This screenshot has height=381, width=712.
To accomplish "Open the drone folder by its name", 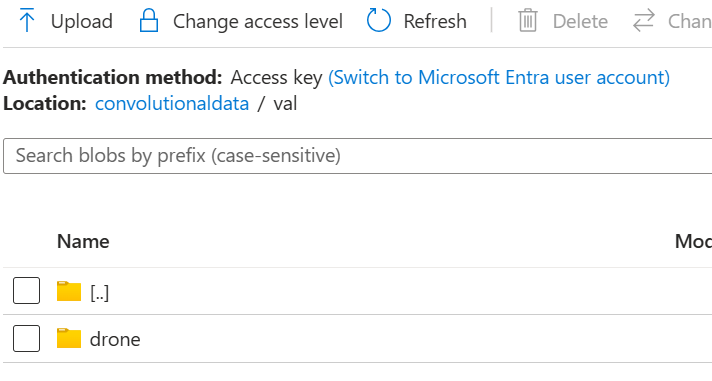I will [x=115, y=339].
